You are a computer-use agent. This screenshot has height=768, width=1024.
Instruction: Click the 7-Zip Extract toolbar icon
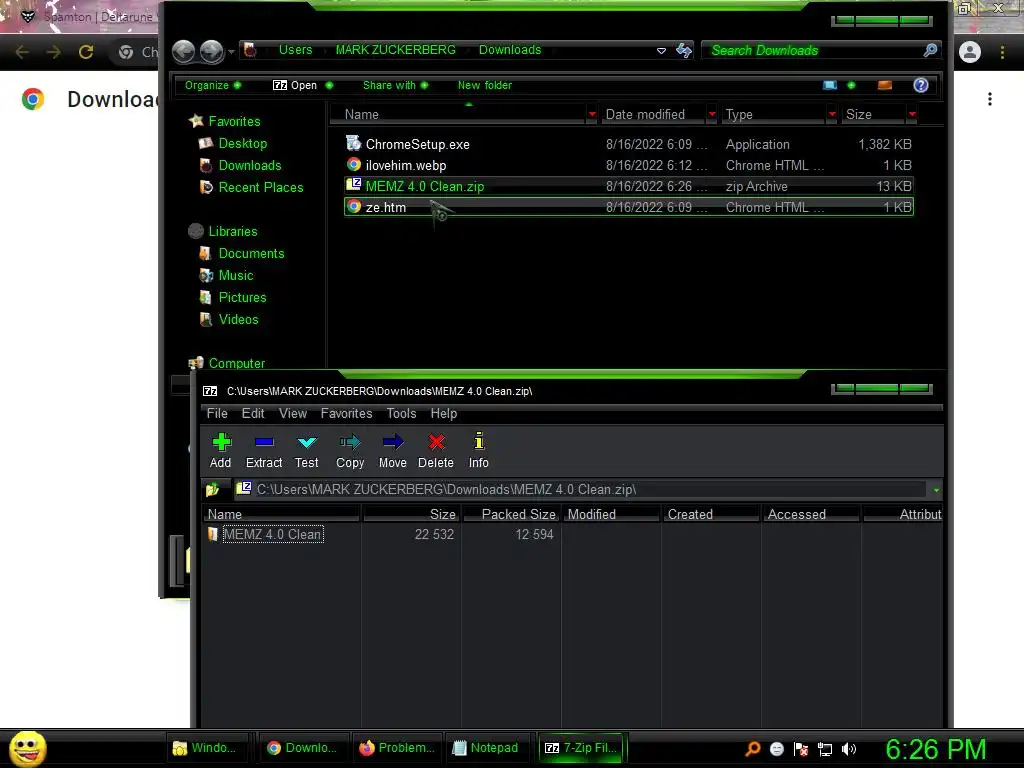(x=264, y=442)
